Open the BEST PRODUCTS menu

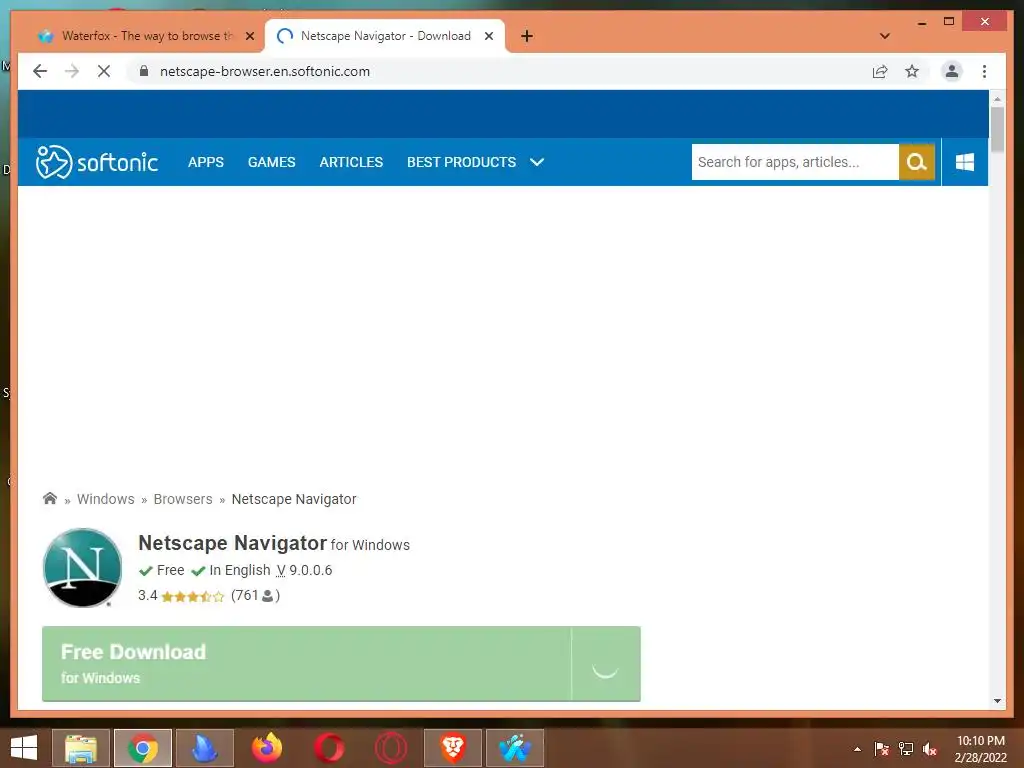[x=462, y=162]
